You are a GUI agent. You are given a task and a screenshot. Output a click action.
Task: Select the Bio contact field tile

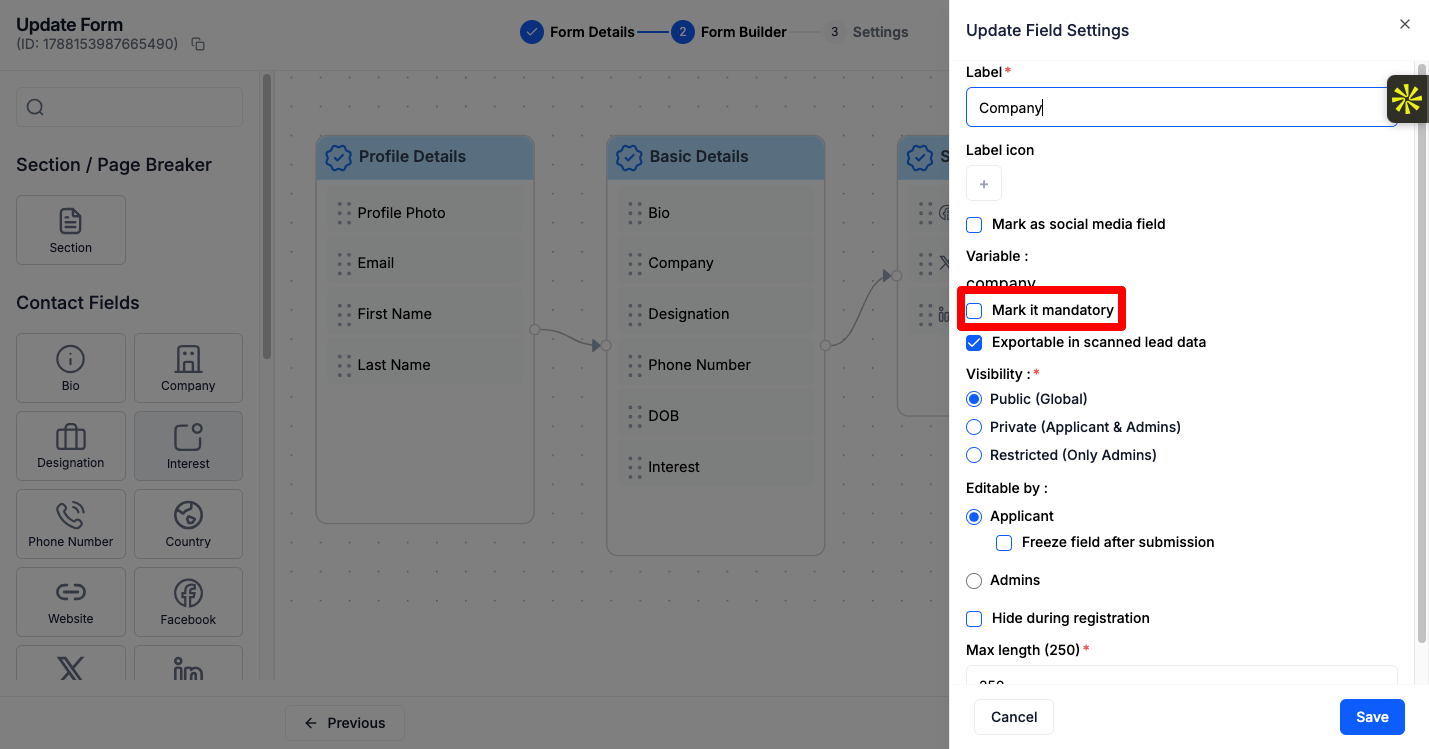[x=71, y=368]
